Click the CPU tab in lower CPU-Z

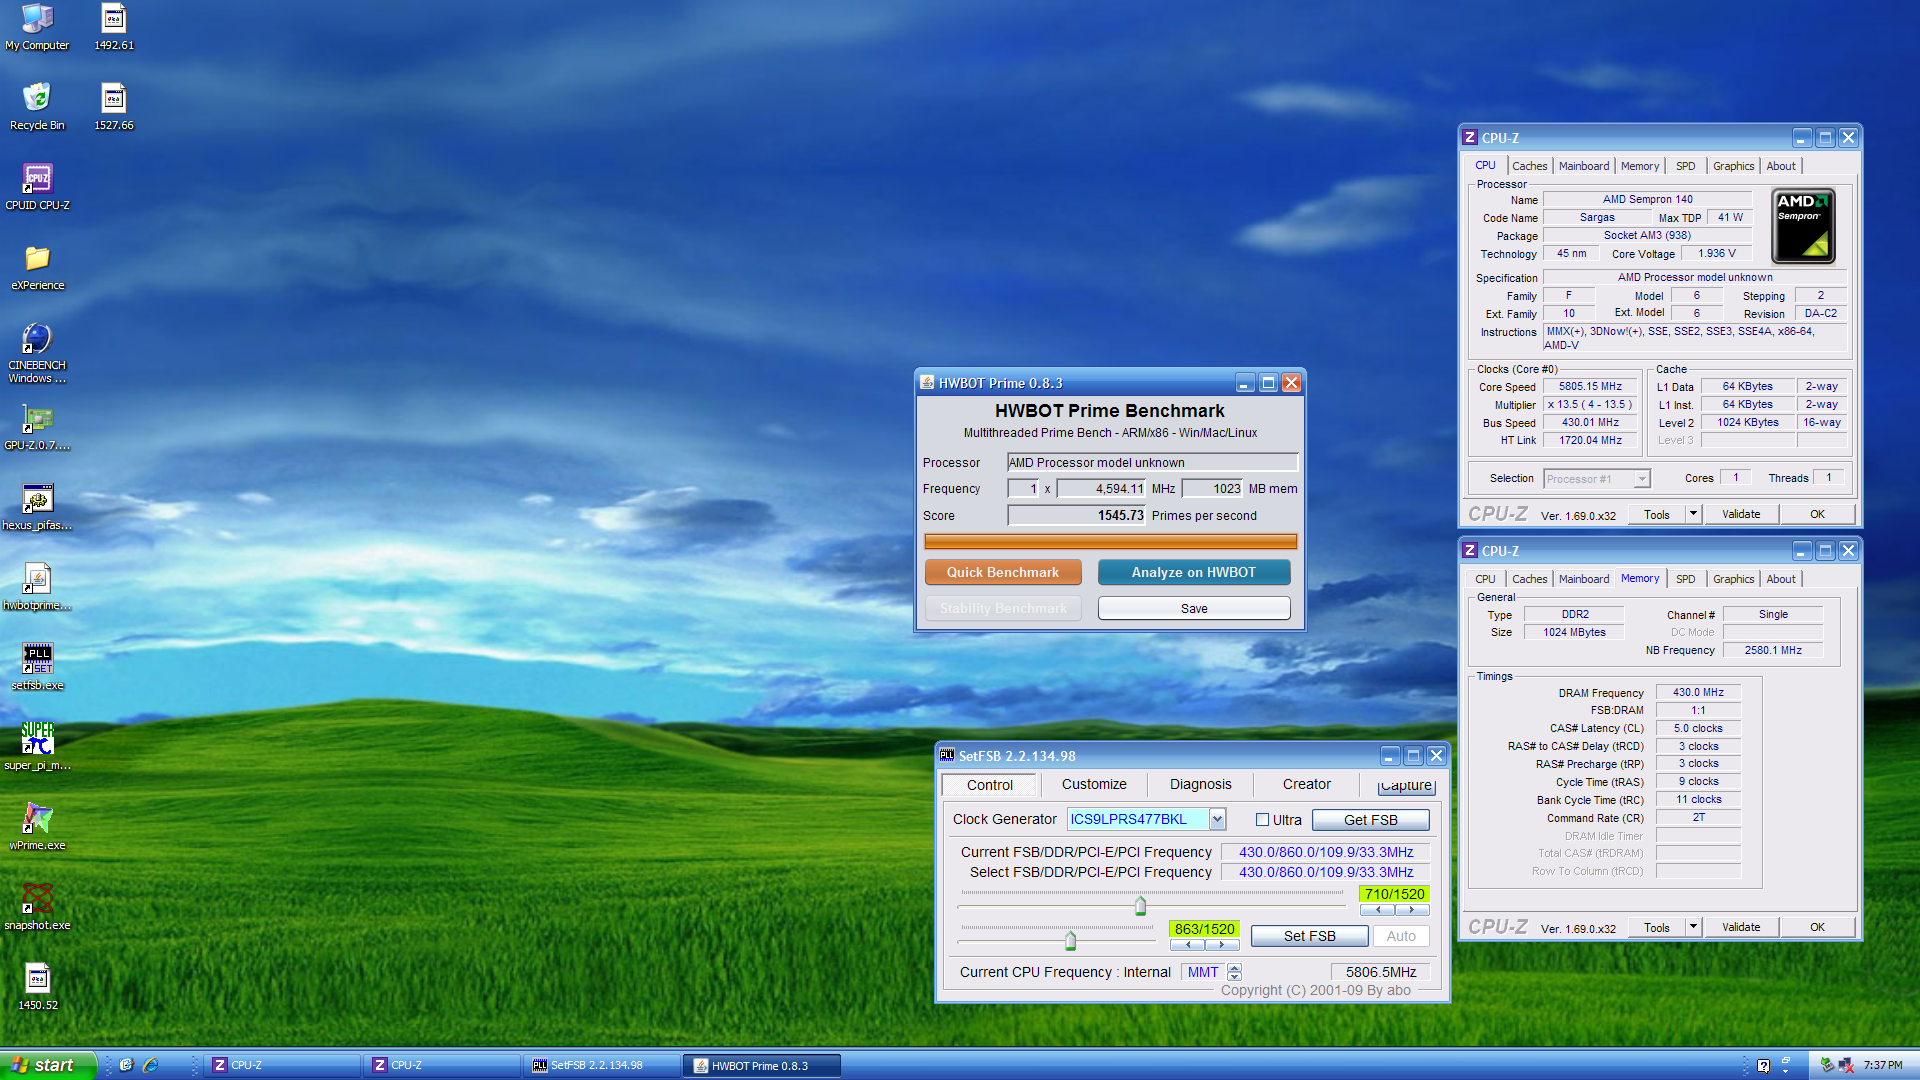[x=1485, y=579]
